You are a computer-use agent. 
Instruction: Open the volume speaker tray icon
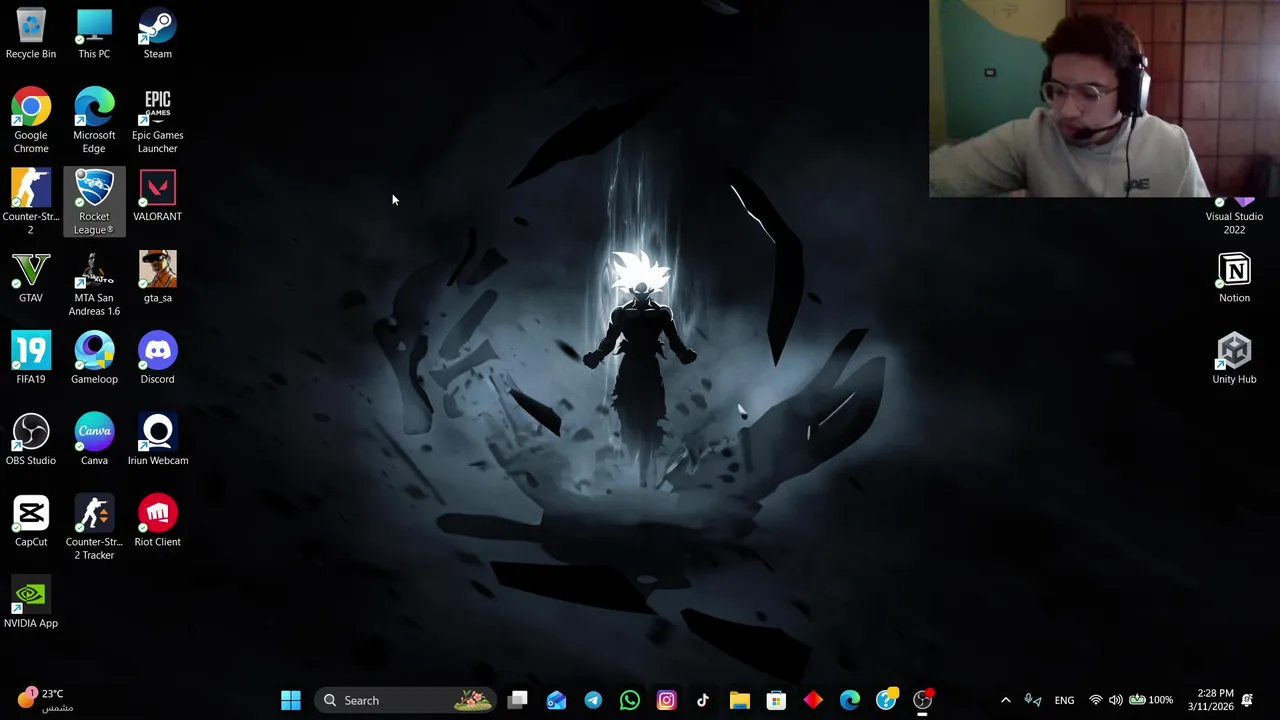(1115, 700)
